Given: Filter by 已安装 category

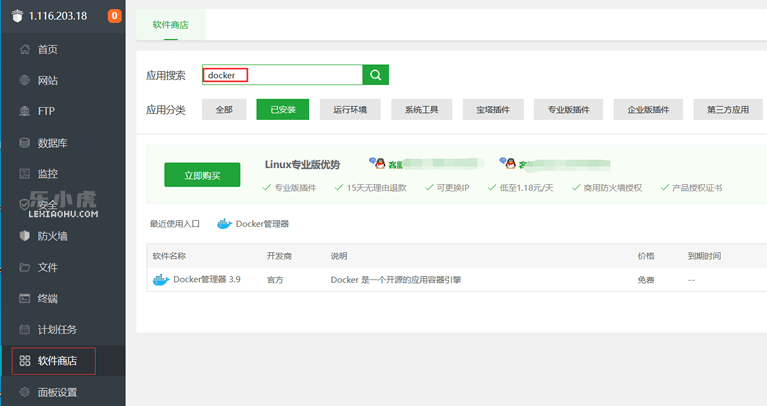Looking at the screenshot, I should (x=283, y=110).
